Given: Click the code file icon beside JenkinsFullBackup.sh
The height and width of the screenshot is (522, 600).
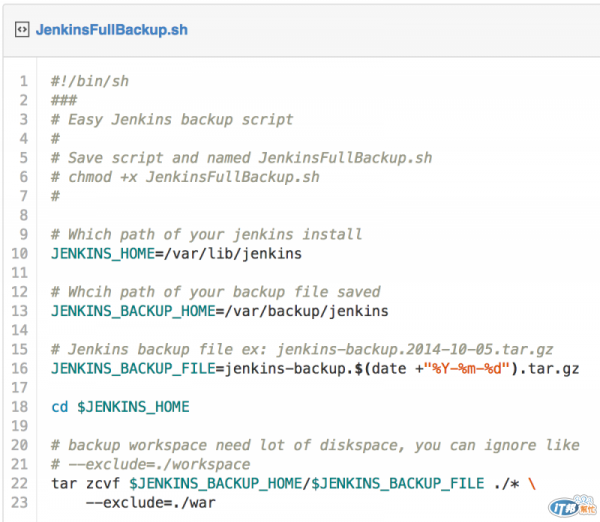Looking at the screenshot, I should tap(22, 29).
